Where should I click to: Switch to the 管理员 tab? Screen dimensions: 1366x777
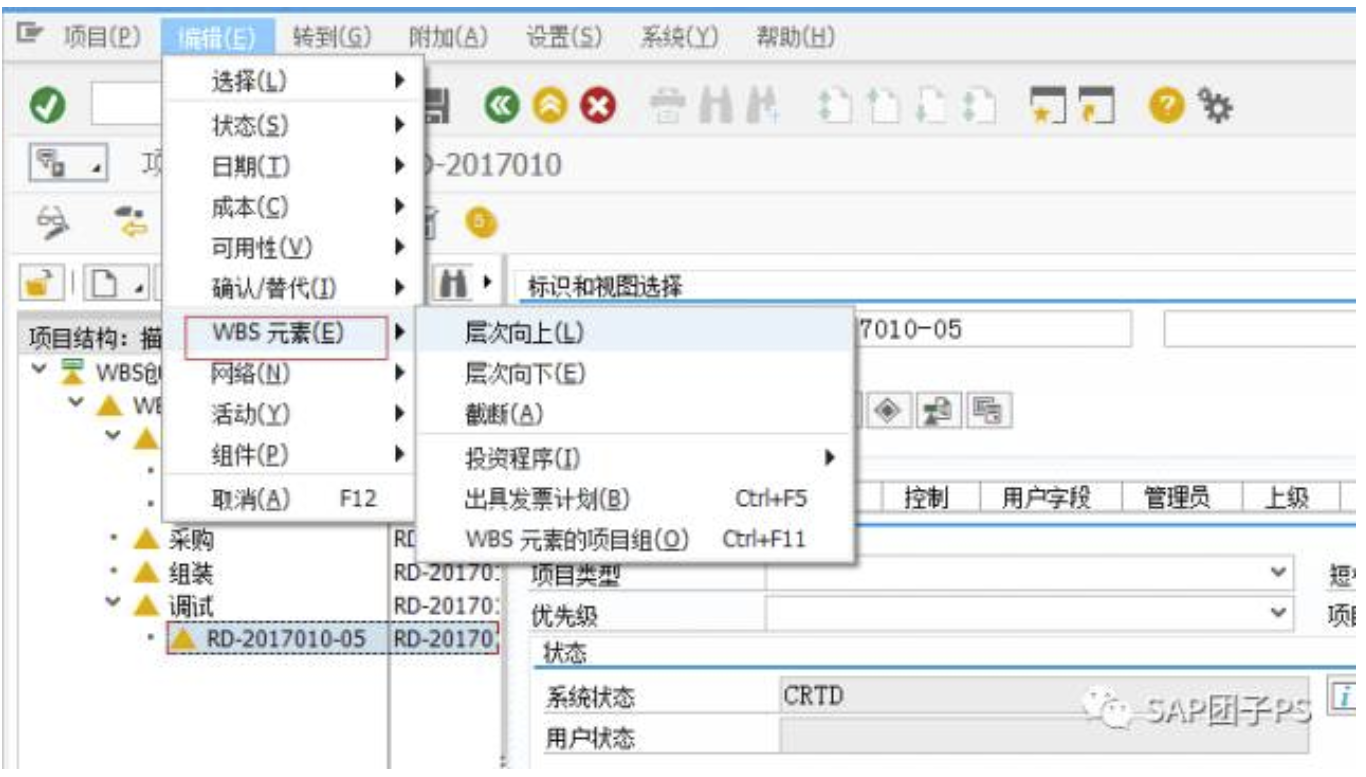[x=1178, y=497]
